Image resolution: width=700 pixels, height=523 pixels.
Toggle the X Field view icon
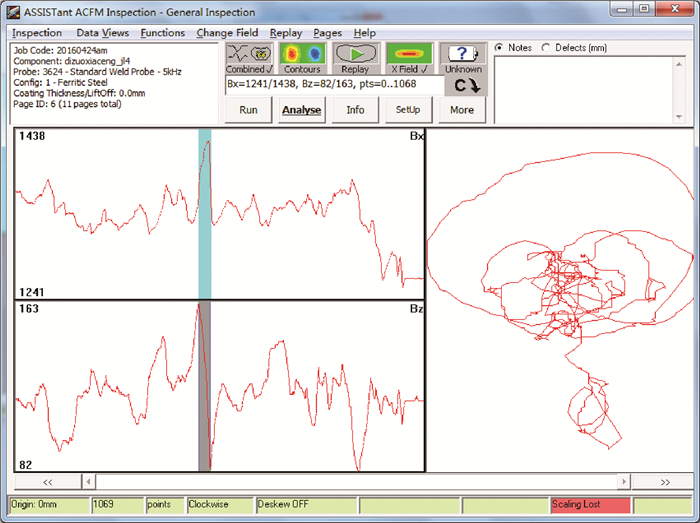click(x=410, y=54)
